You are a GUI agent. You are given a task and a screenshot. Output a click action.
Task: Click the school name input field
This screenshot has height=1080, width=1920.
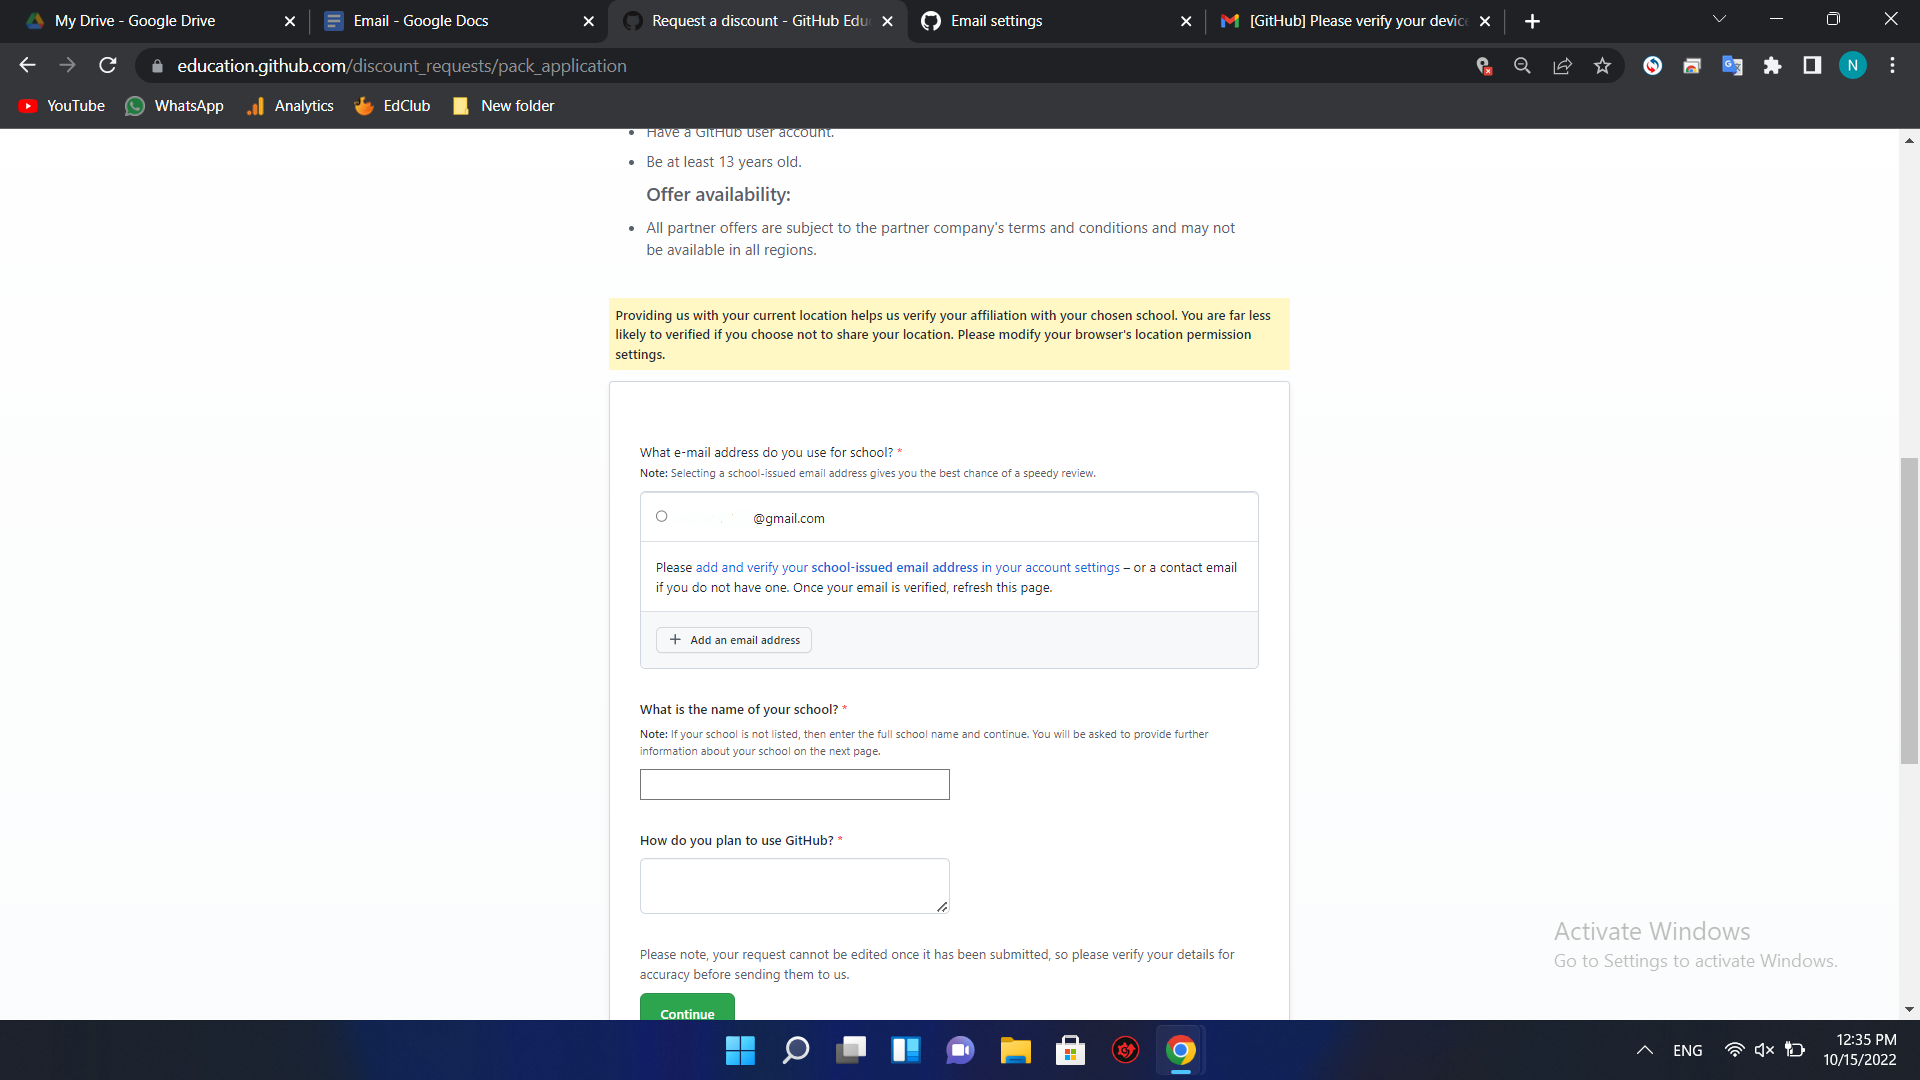click(x=794, y=785)
